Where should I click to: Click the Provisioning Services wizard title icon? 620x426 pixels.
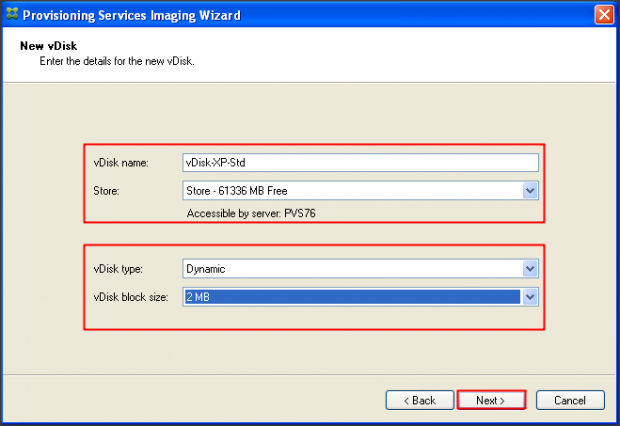pyautogui.click(x=12, y=14)
